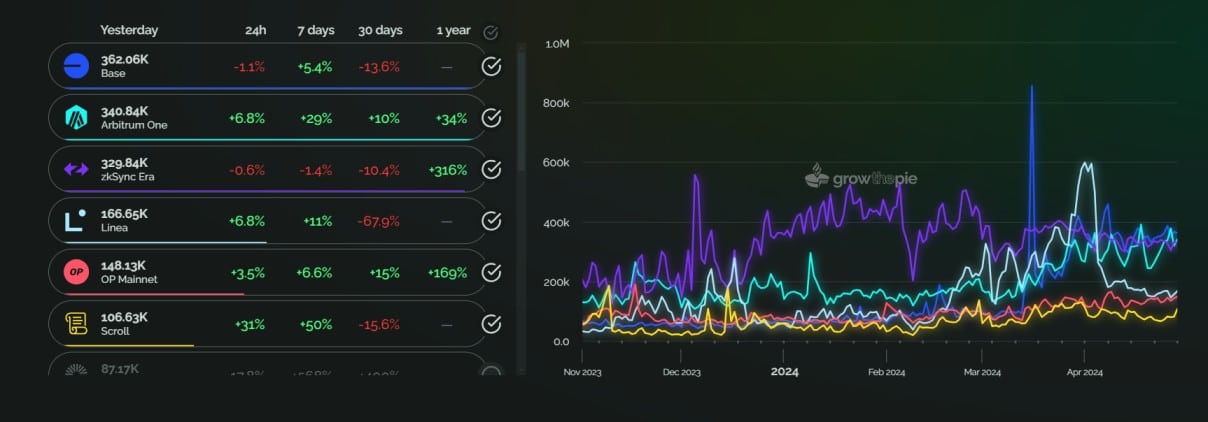The height and width of the screenshot is (422, 1208).
Task: Click zkSync Era's +316% yearly change
Action: [x=447, y=170]
